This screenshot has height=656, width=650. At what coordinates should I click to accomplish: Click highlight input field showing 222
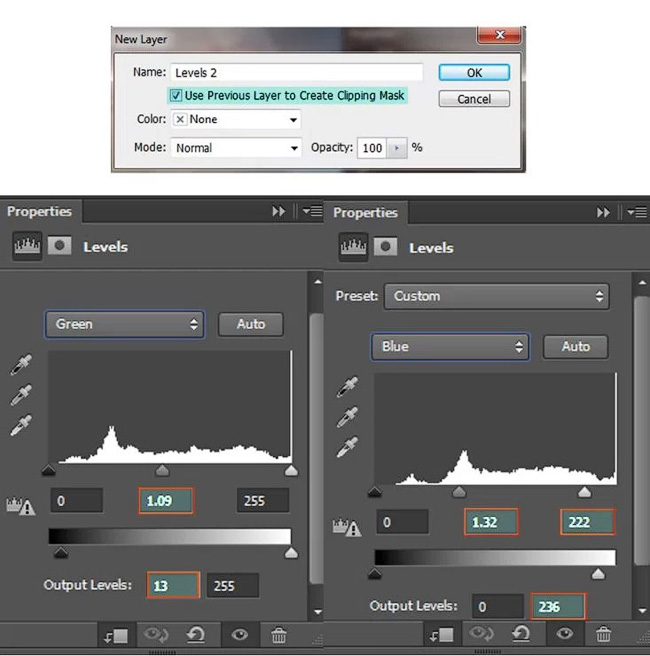pyautogui.click(x=587, y=522)
